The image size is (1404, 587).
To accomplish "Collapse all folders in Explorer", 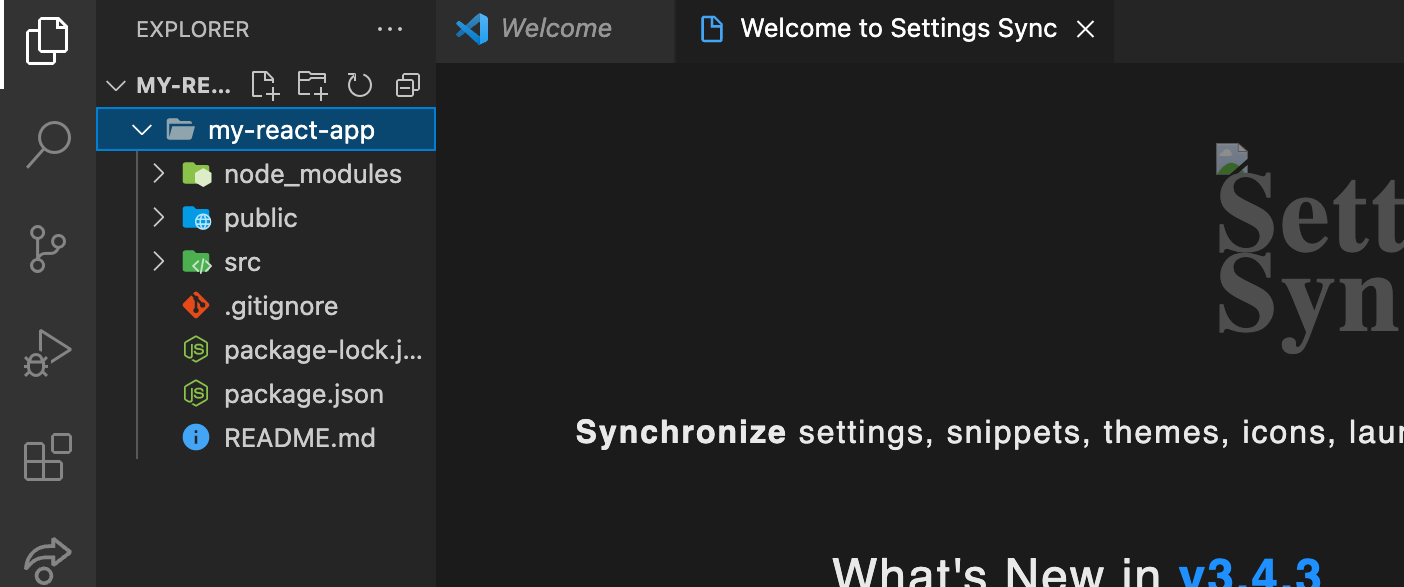I will (x=408, y=86).
